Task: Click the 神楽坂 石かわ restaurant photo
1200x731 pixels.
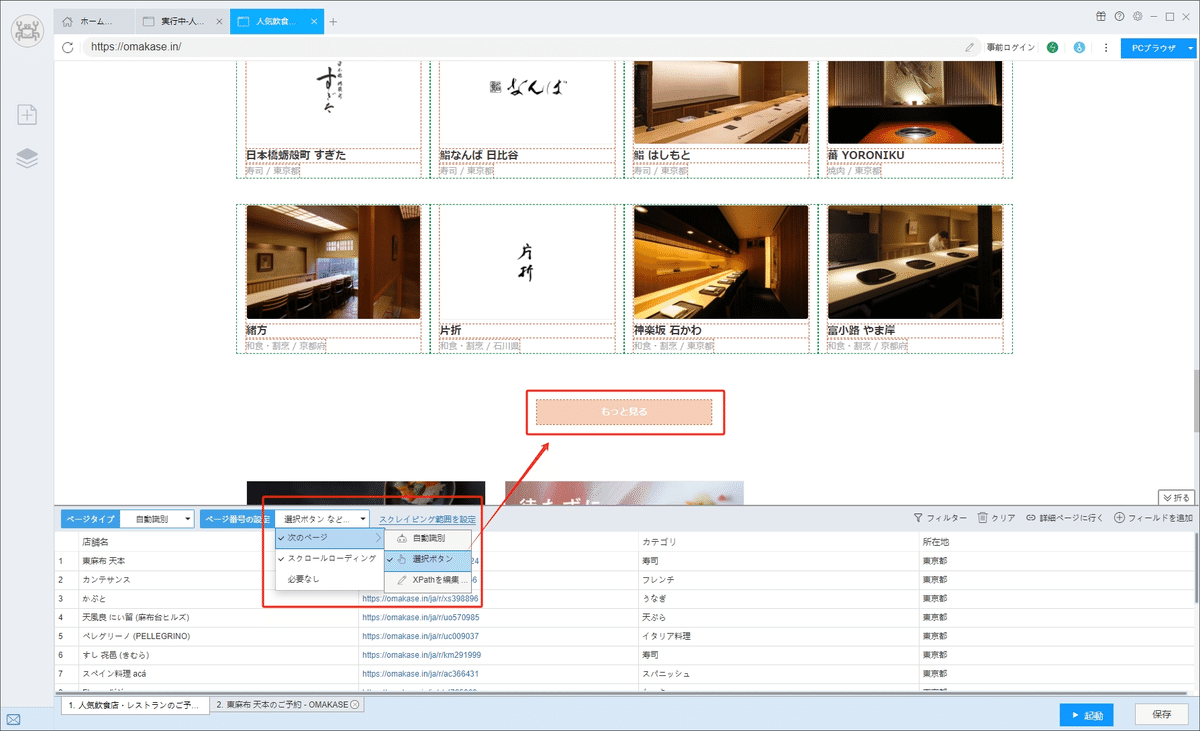Action: point(720,263)
